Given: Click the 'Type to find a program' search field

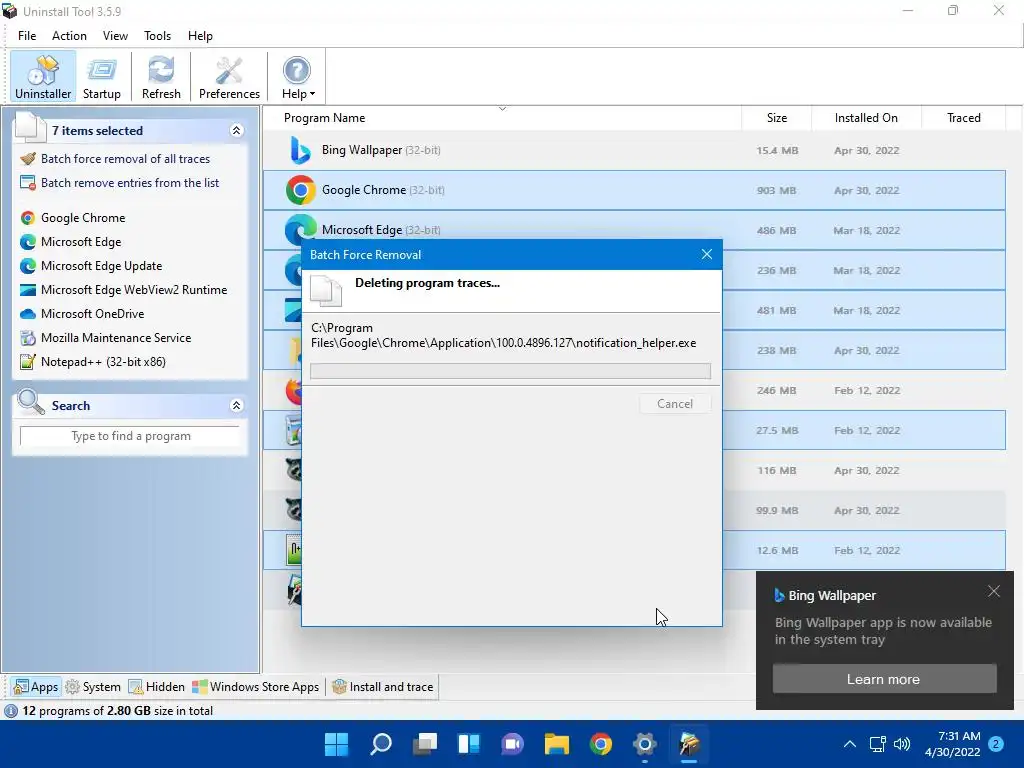Looking at the screenshot, I should pyautogui.click(x=130, y=436).
